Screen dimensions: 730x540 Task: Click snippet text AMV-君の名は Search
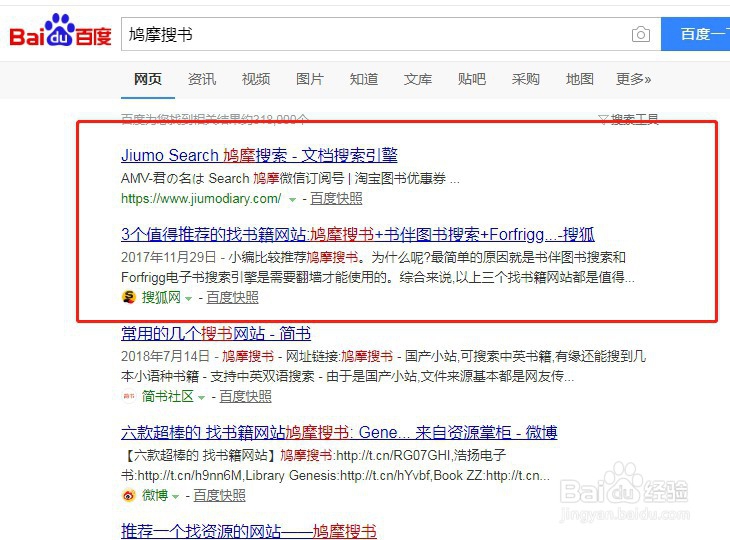(185, 178)
